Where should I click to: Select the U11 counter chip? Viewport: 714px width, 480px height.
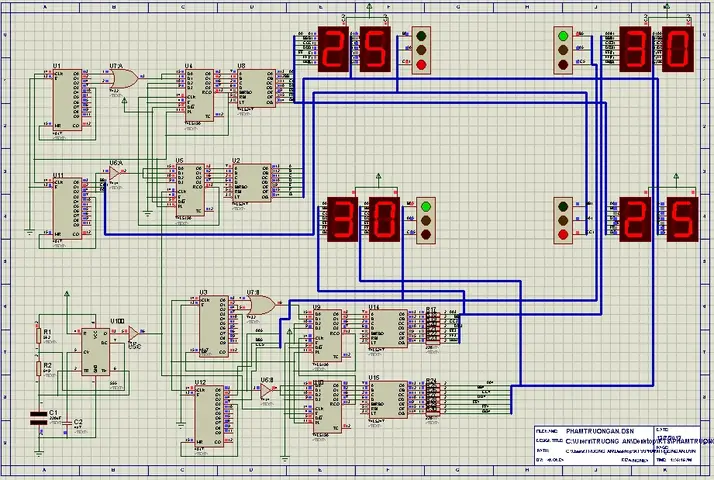pyautogui.click(x=67, y=209)
